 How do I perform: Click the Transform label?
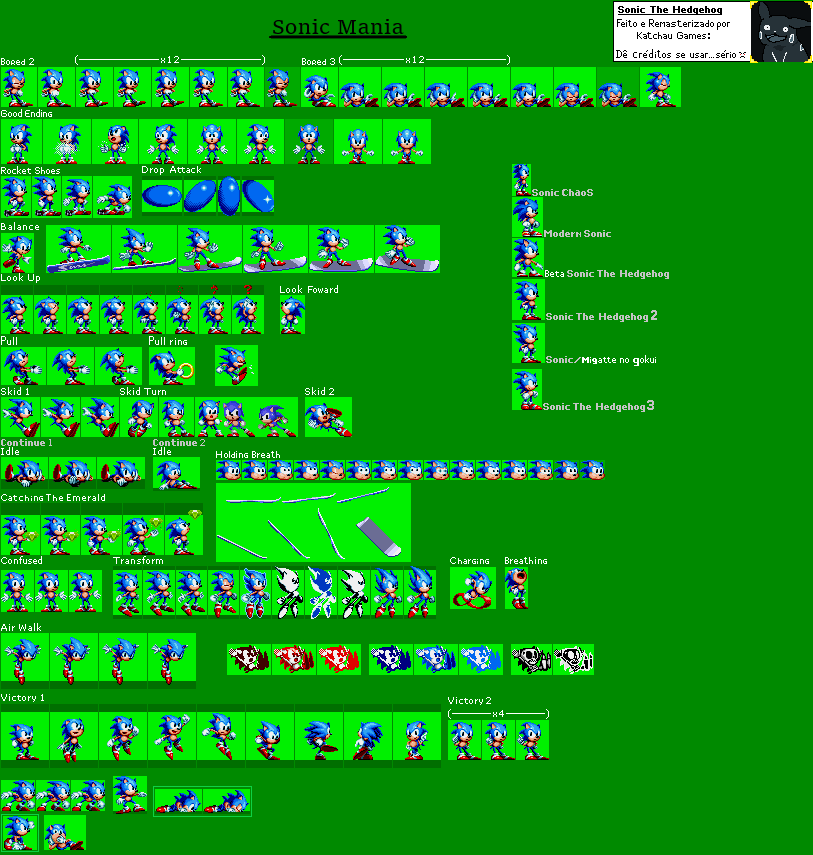138,561
